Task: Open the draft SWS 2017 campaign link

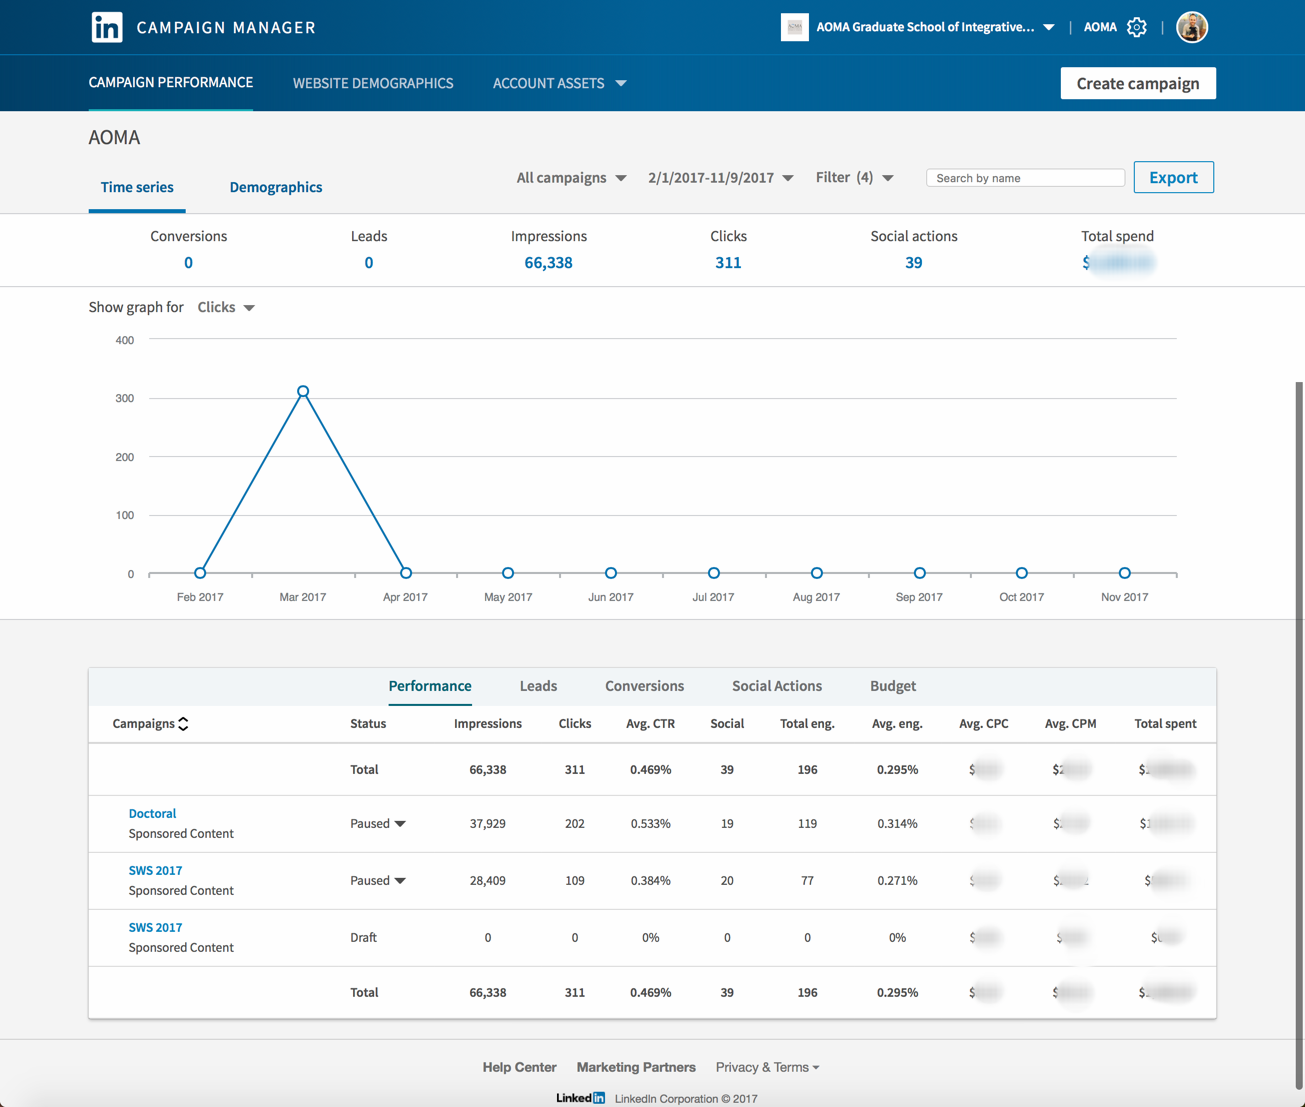Action: coord(155,928)
